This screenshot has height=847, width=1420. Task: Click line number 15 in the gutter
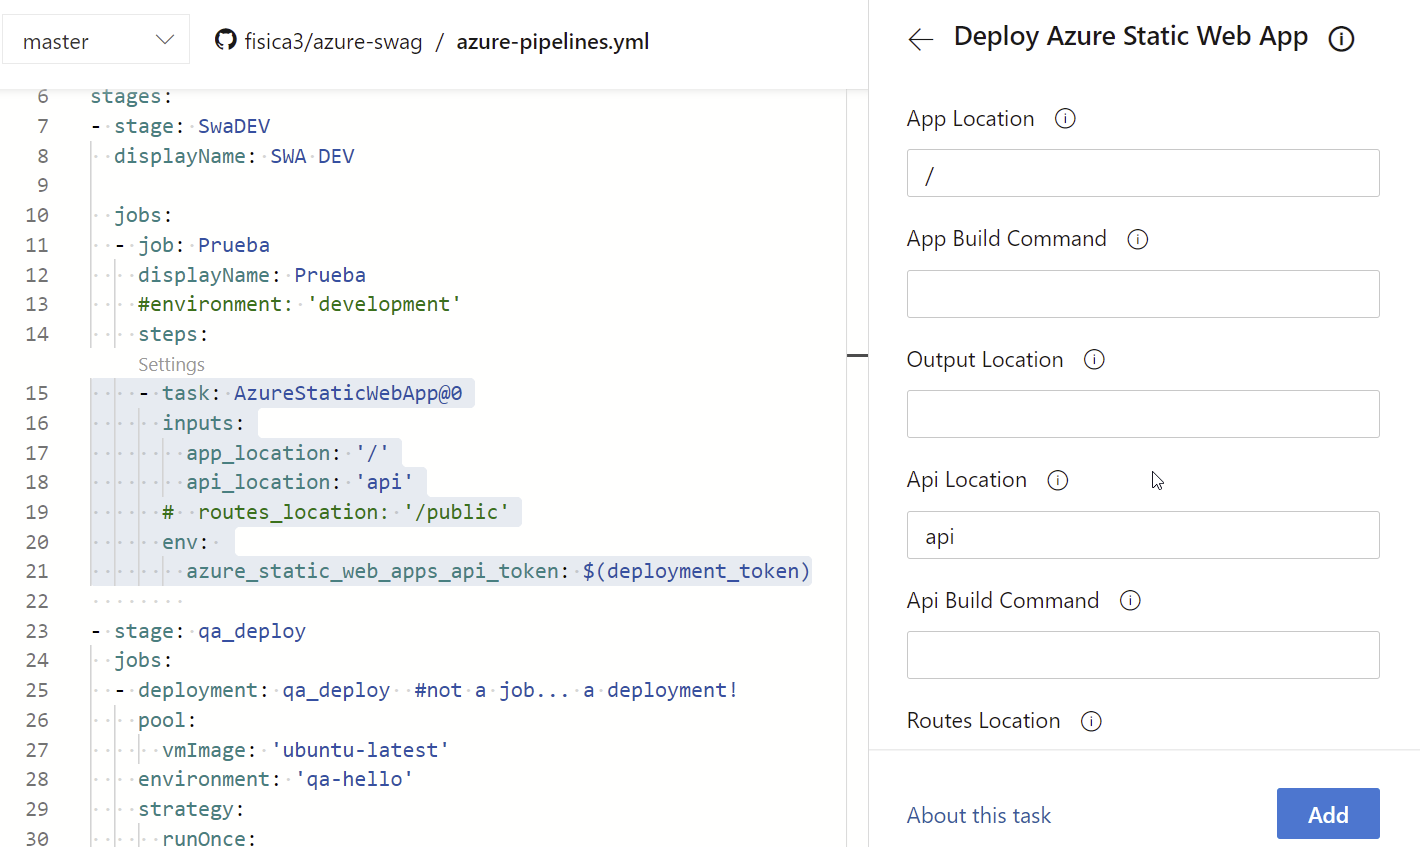pos(37,393)
